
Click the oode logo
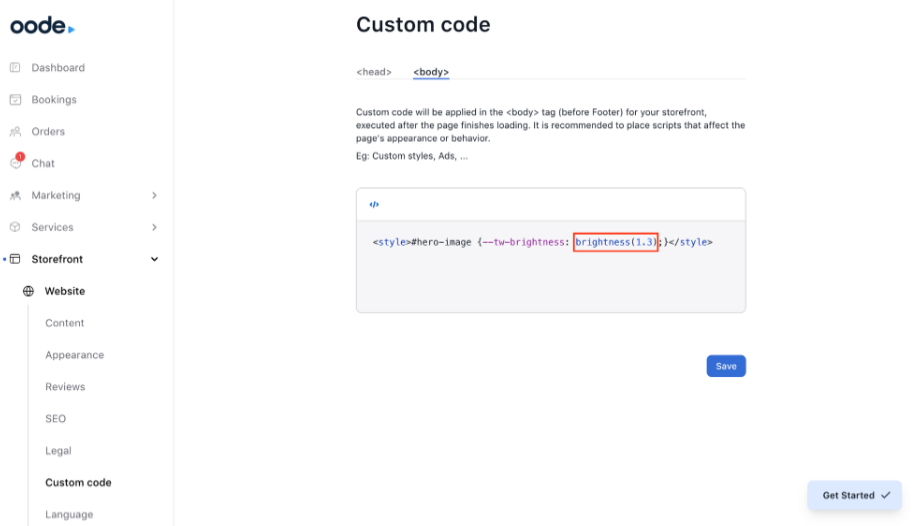[x=42, y=26]
